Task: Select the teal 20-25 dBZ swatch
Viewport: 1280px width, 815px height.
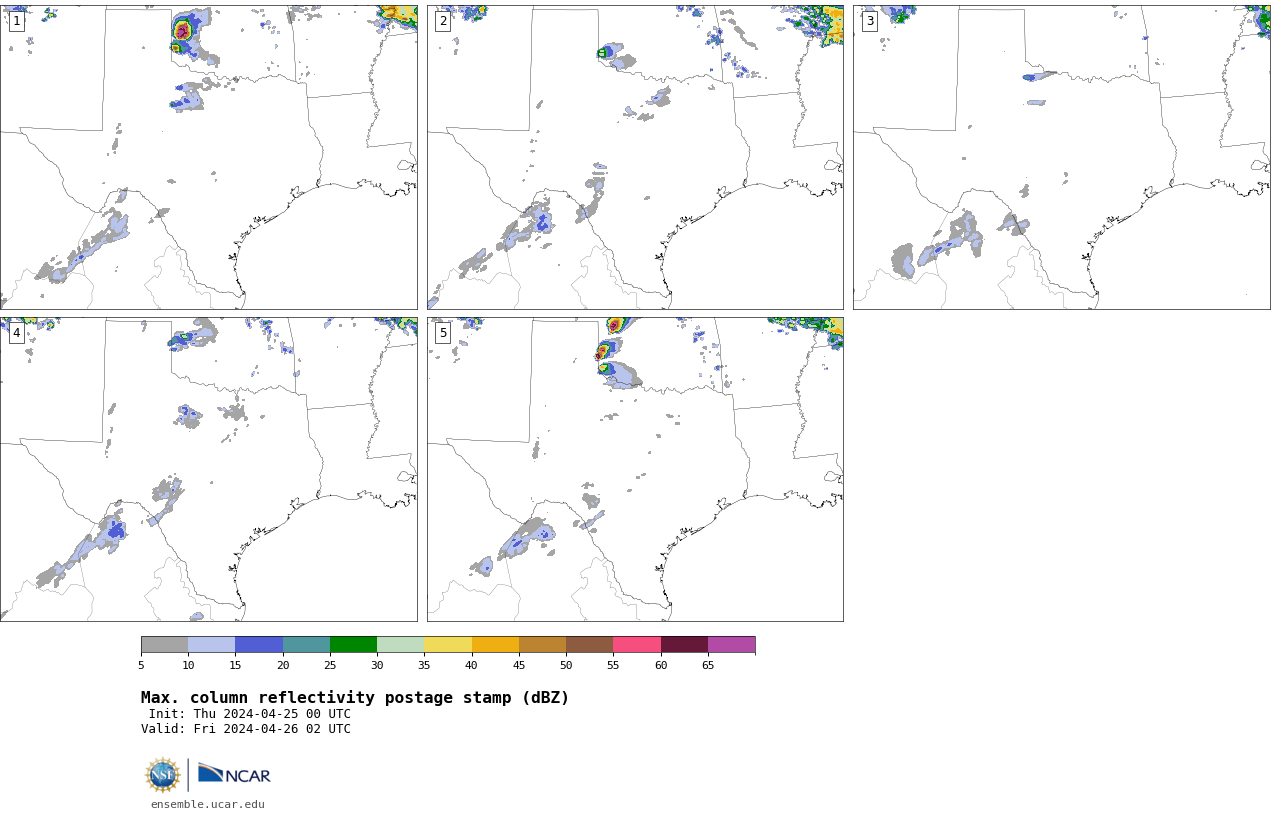Action: [306, 644]
